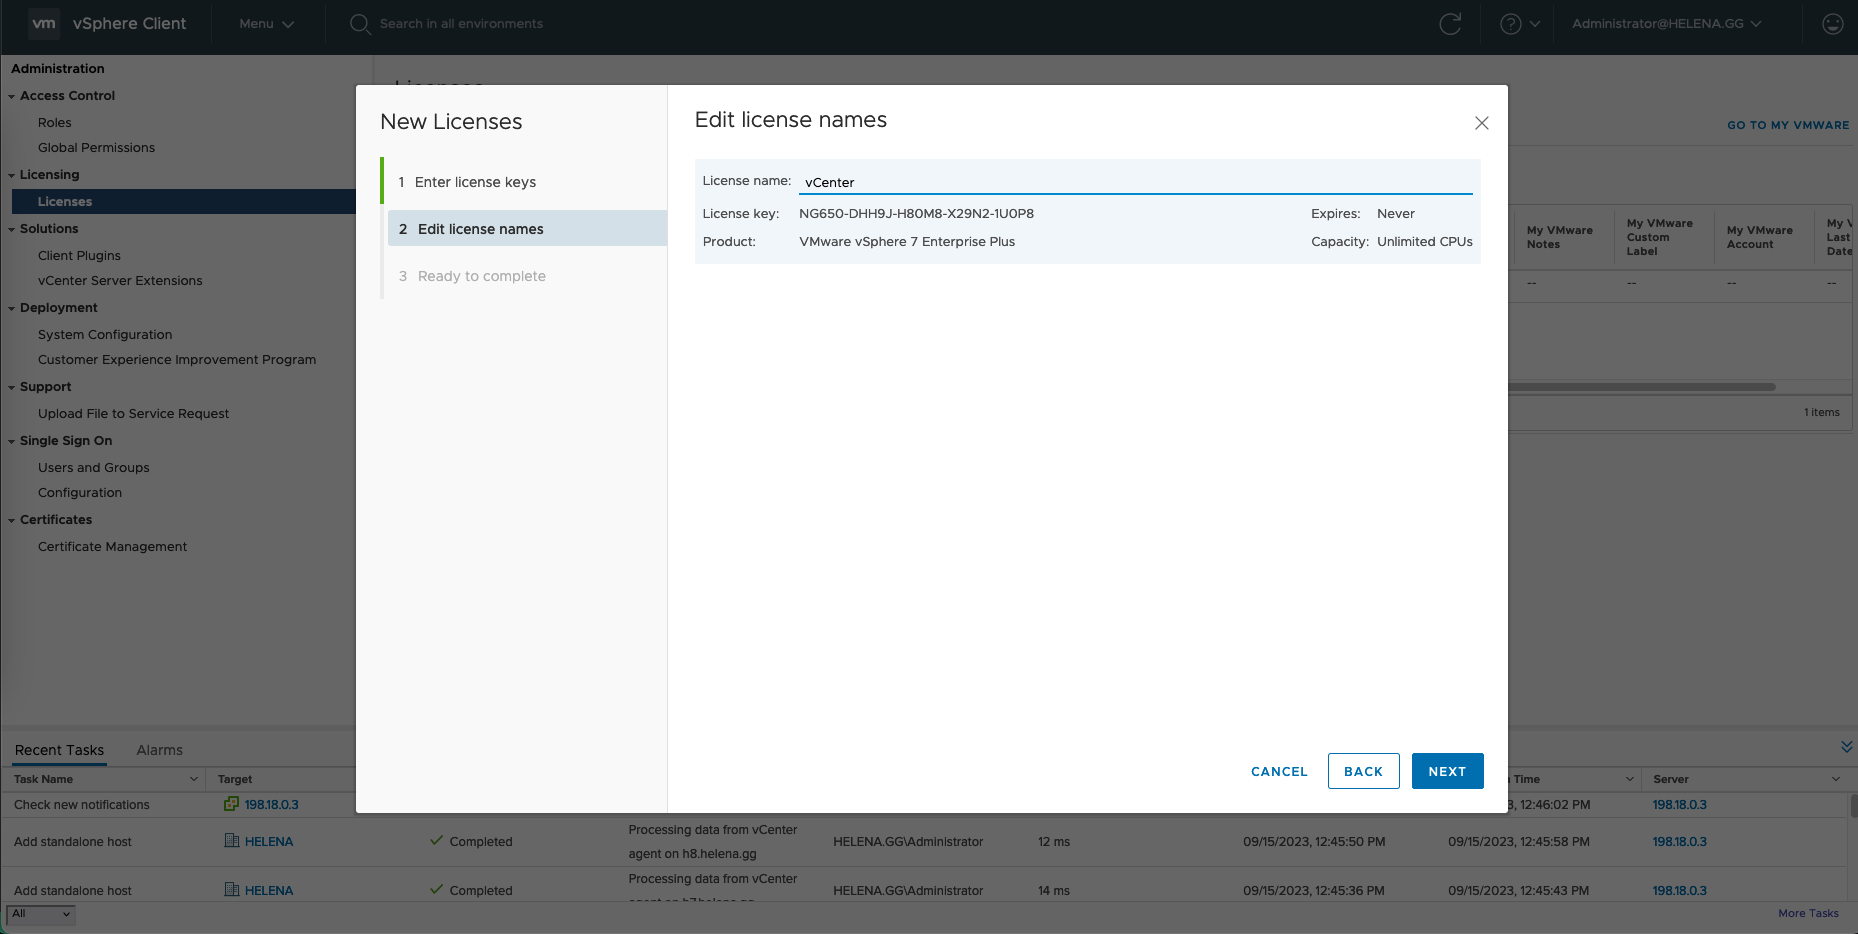Click the search magnifier icon
Image resolution: width=1858 pixels, height=934 pixels.
(x=360, y=24)
